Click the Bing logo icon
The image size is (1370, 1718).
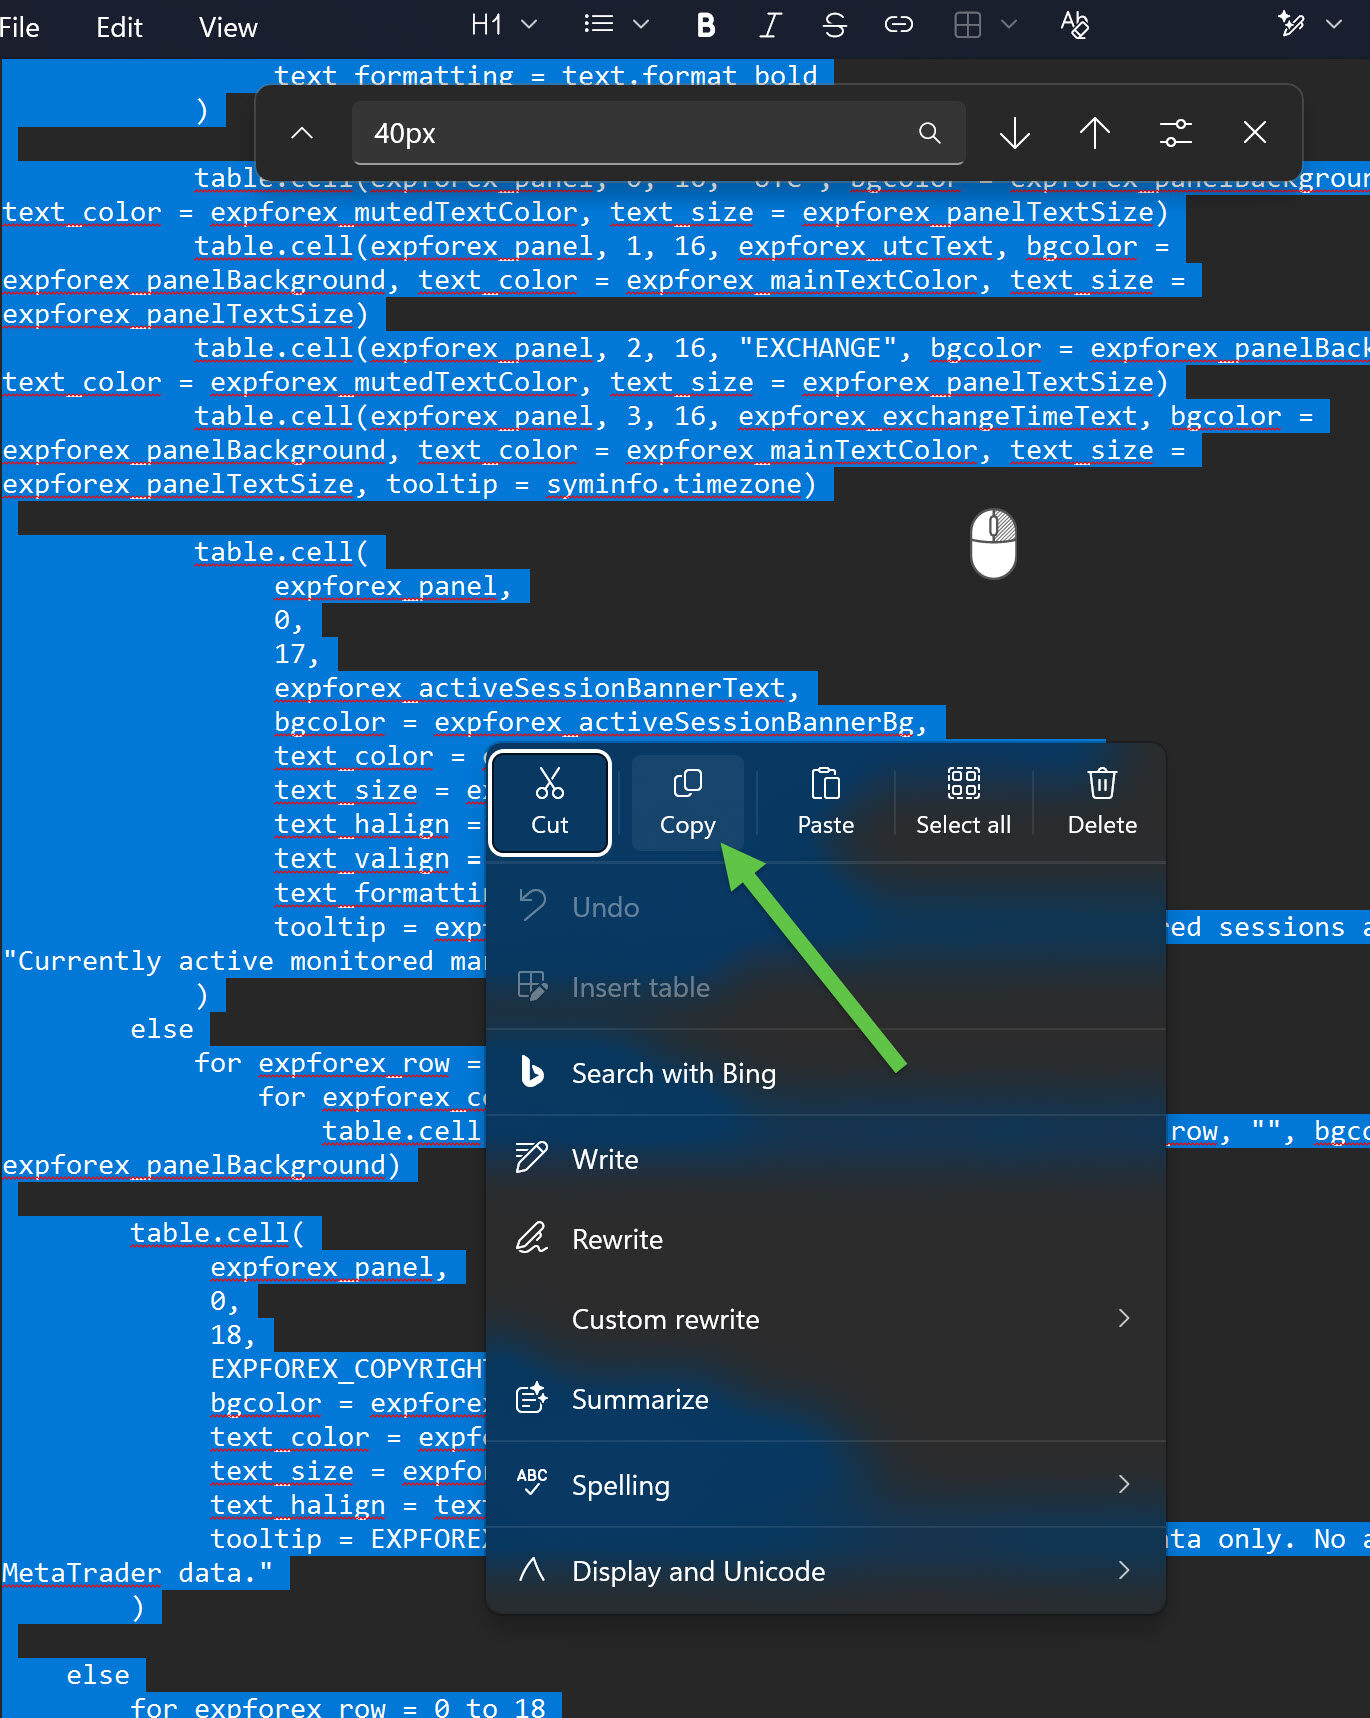point(533,1072)
